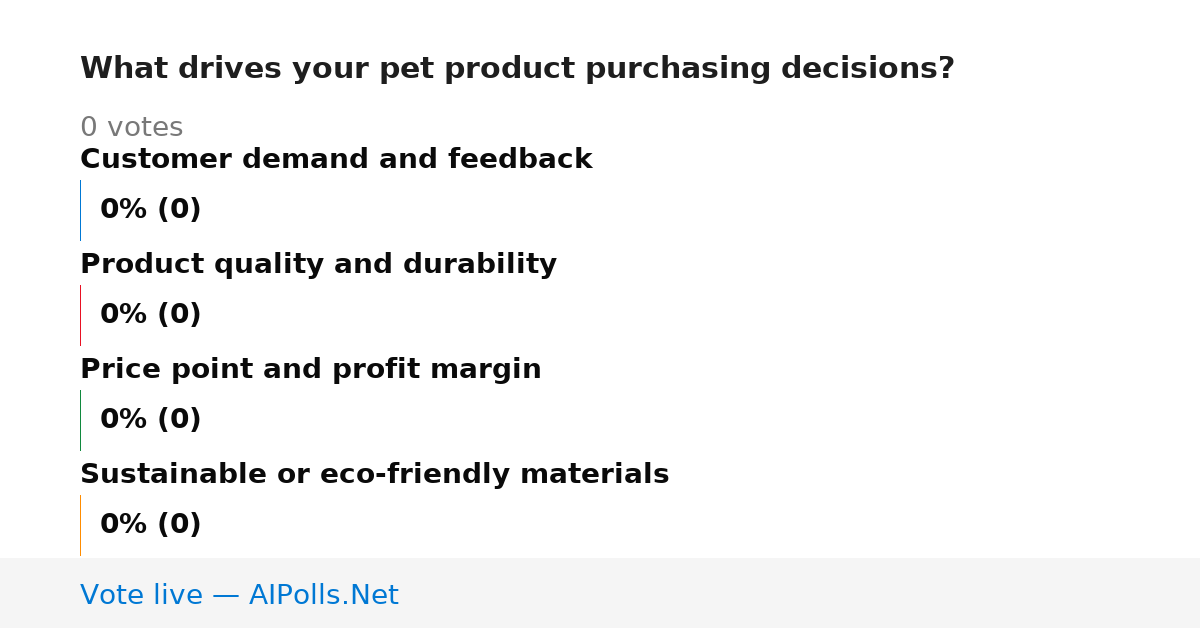Choose Sustainable or eco-friendly materials option

pyautogui.click(x=374, y=474)
